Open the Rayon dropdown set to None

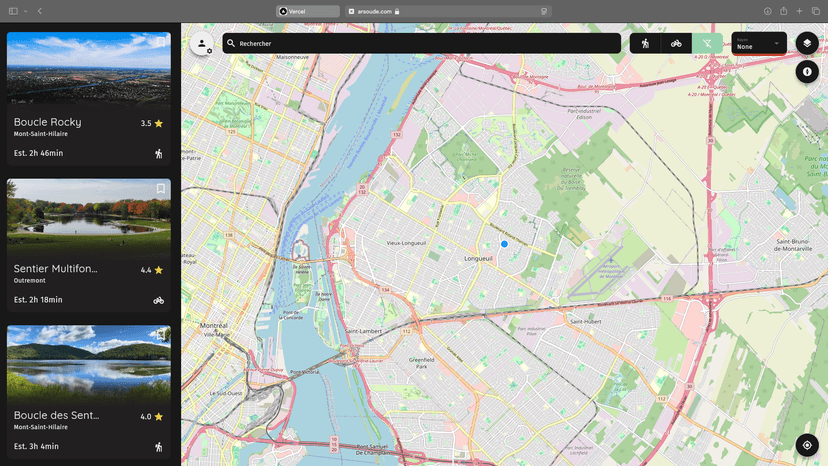click(x=759, y=43)
